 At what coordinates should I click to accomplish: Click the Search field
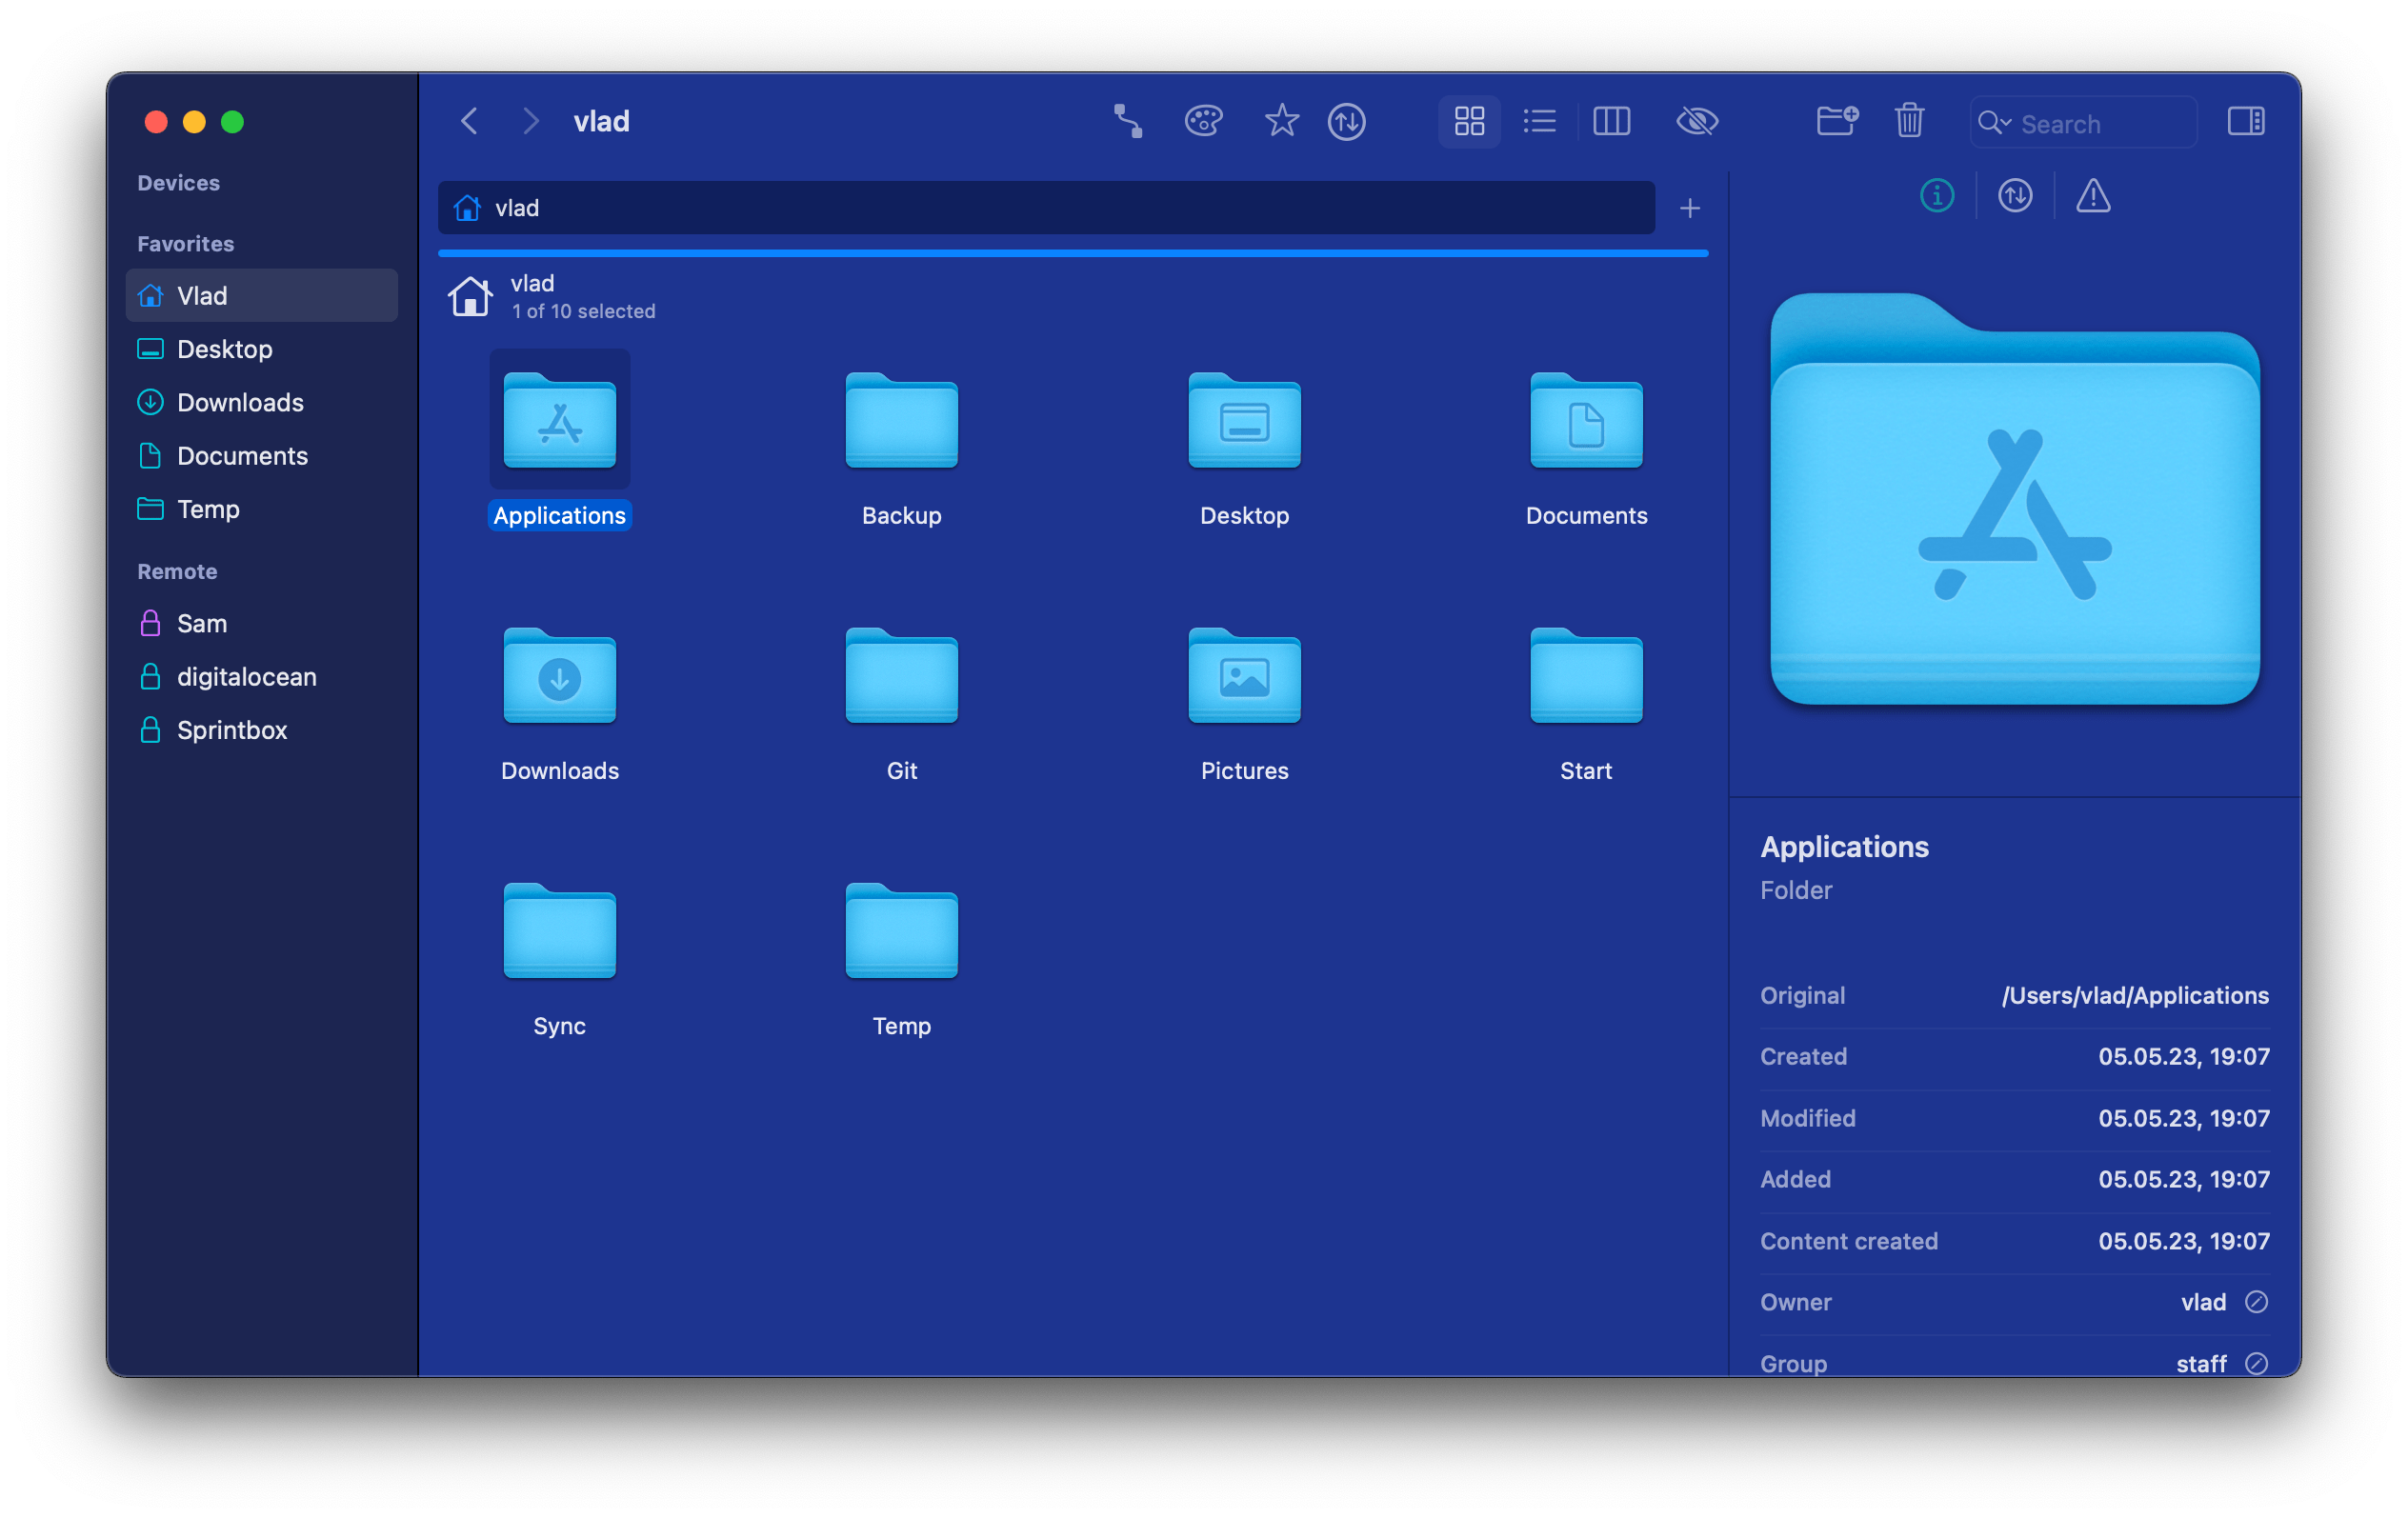[2083, 123]
